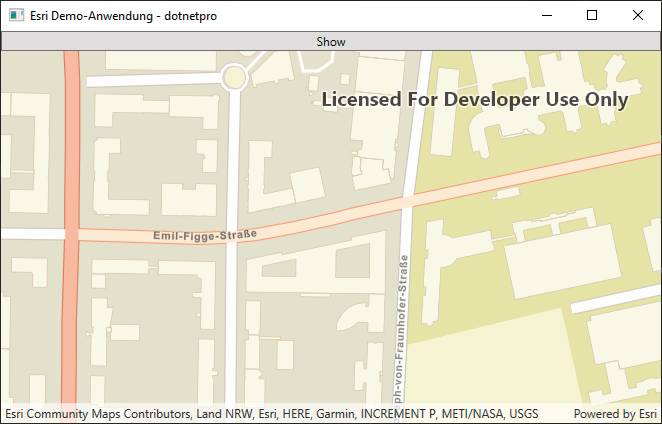This screenshot has height=424, width=662.
Task: Click the Esri Community Maps Contributors attribution
Action: 272,413
